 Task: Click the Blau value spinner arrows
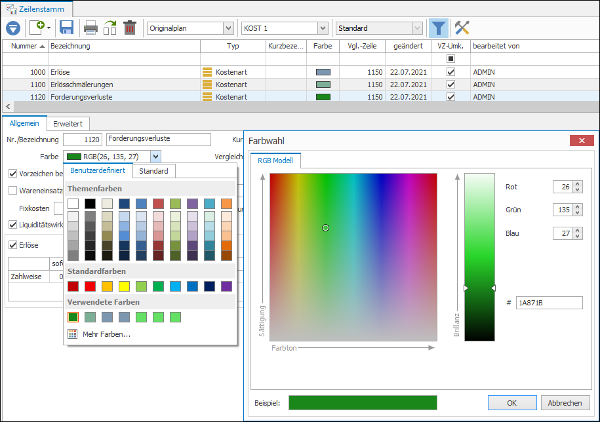[x=577, y=233]
